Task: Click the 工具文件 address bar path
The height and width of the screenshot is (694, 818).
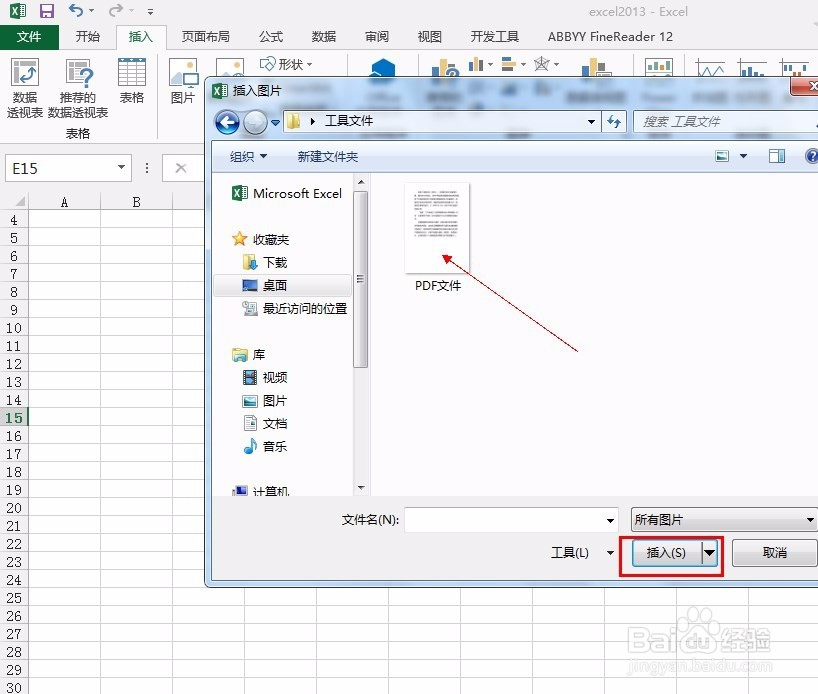Action: (348, 121)
